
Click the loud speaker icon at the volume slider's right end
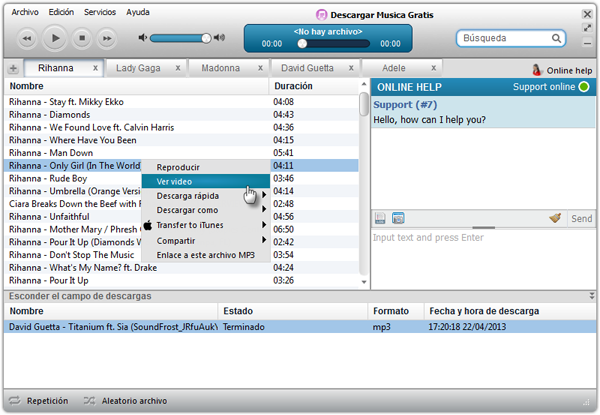[220, 37]
